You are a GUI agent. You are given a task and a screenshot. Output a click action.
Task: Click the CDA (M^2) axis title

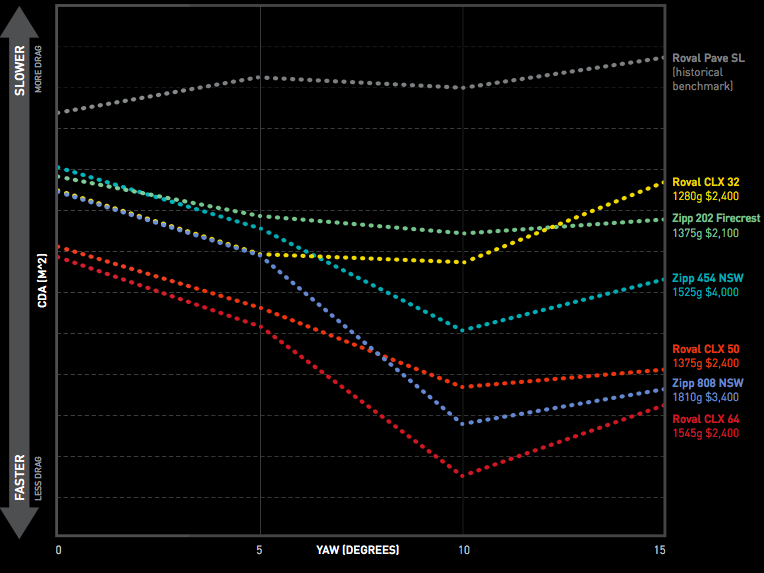(x=42, y=280)
